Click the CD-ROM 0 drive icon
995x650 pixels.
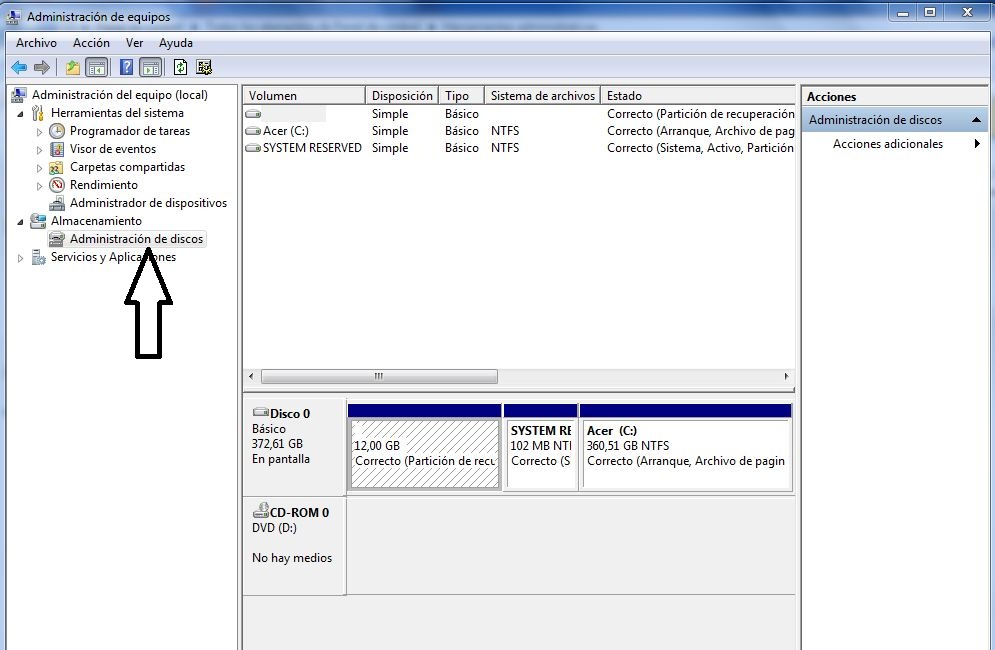pyautogui.click(x=261, y=510)
